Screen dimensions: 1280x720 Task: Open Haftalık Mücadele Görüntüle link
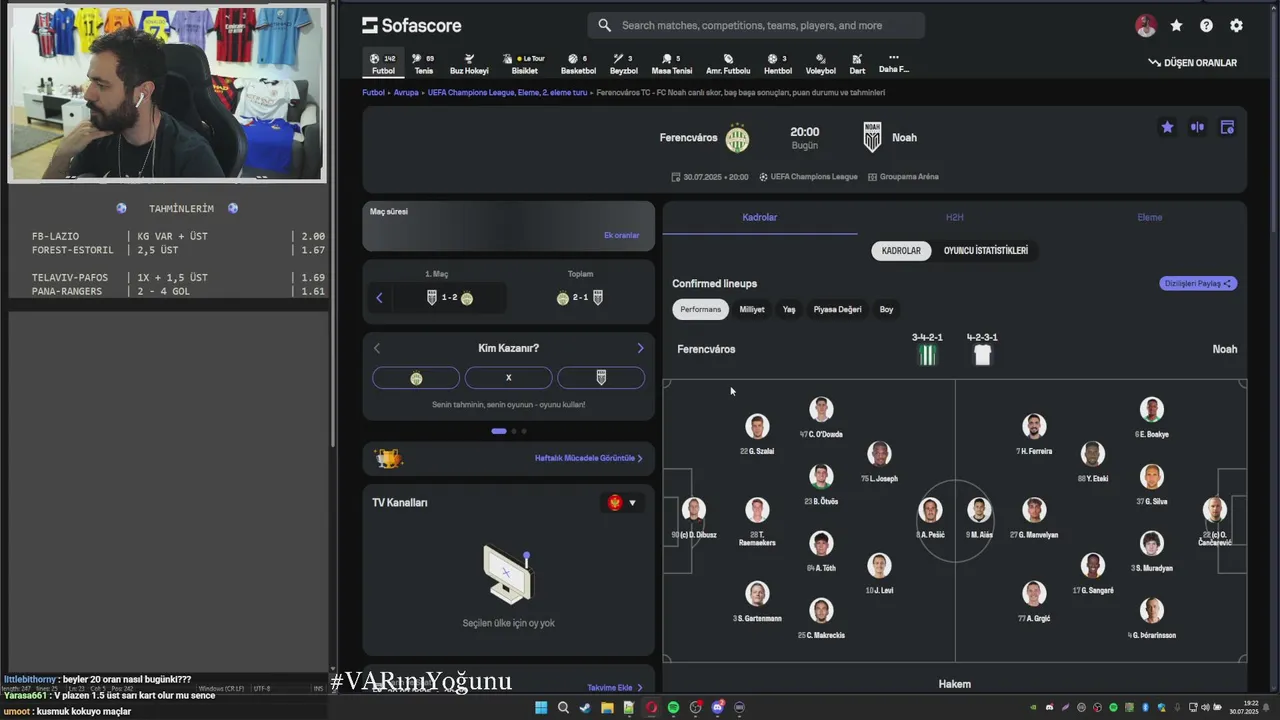point(588,458)
